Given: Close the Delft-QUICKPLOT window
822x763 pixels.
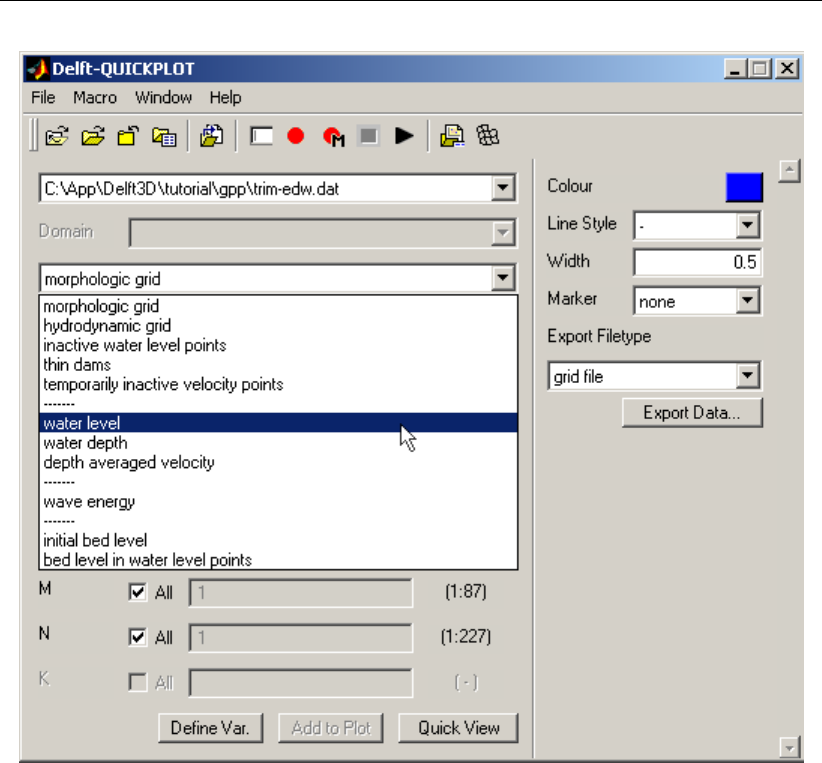Looking at the screenshot, I should point(787,69).
